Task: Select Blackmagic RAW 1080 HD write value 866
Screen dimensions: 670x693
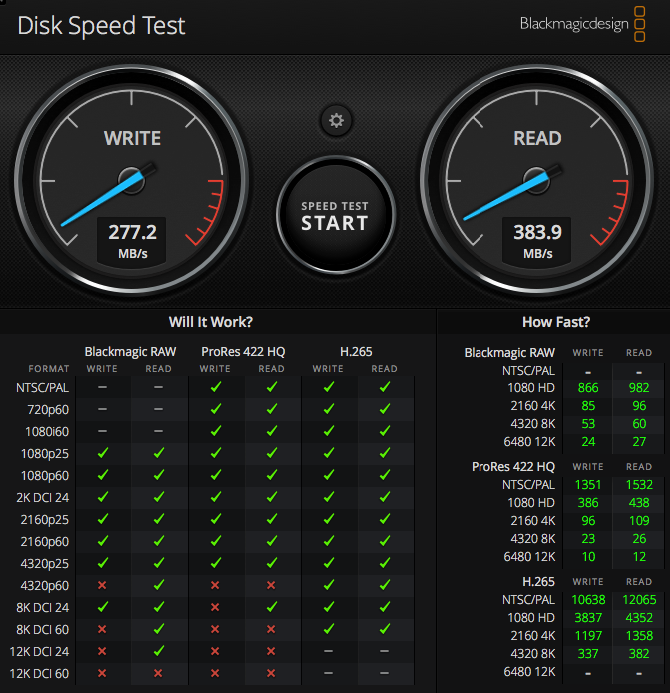Action: (588, 388)
